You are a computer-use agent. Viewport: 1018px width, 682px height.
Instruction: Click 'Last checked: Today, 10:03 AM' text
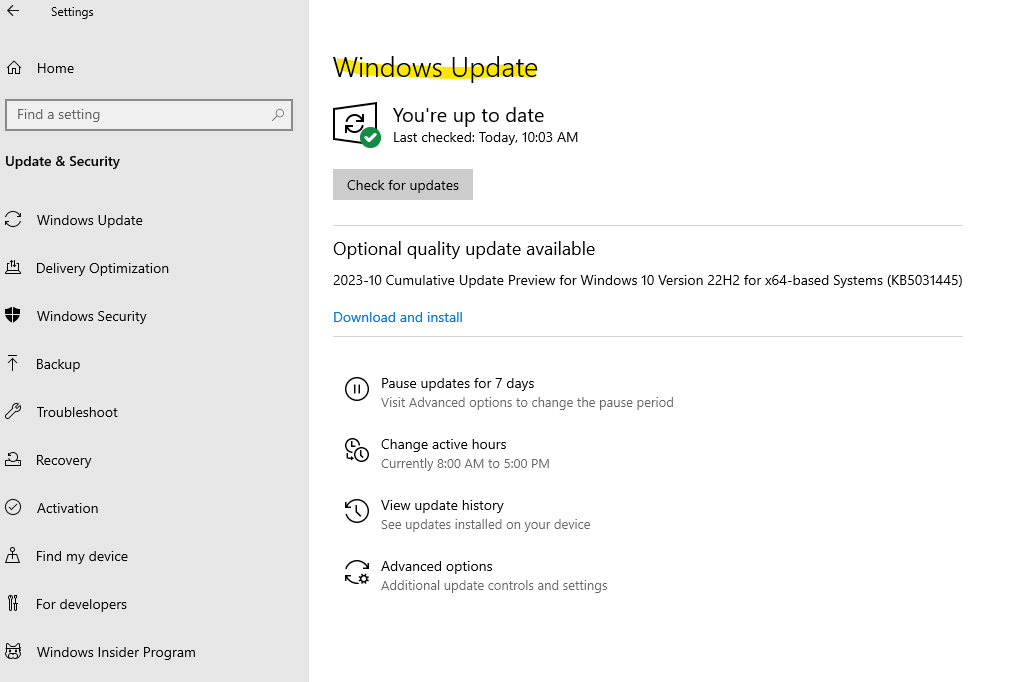click(x=485, y=138)
